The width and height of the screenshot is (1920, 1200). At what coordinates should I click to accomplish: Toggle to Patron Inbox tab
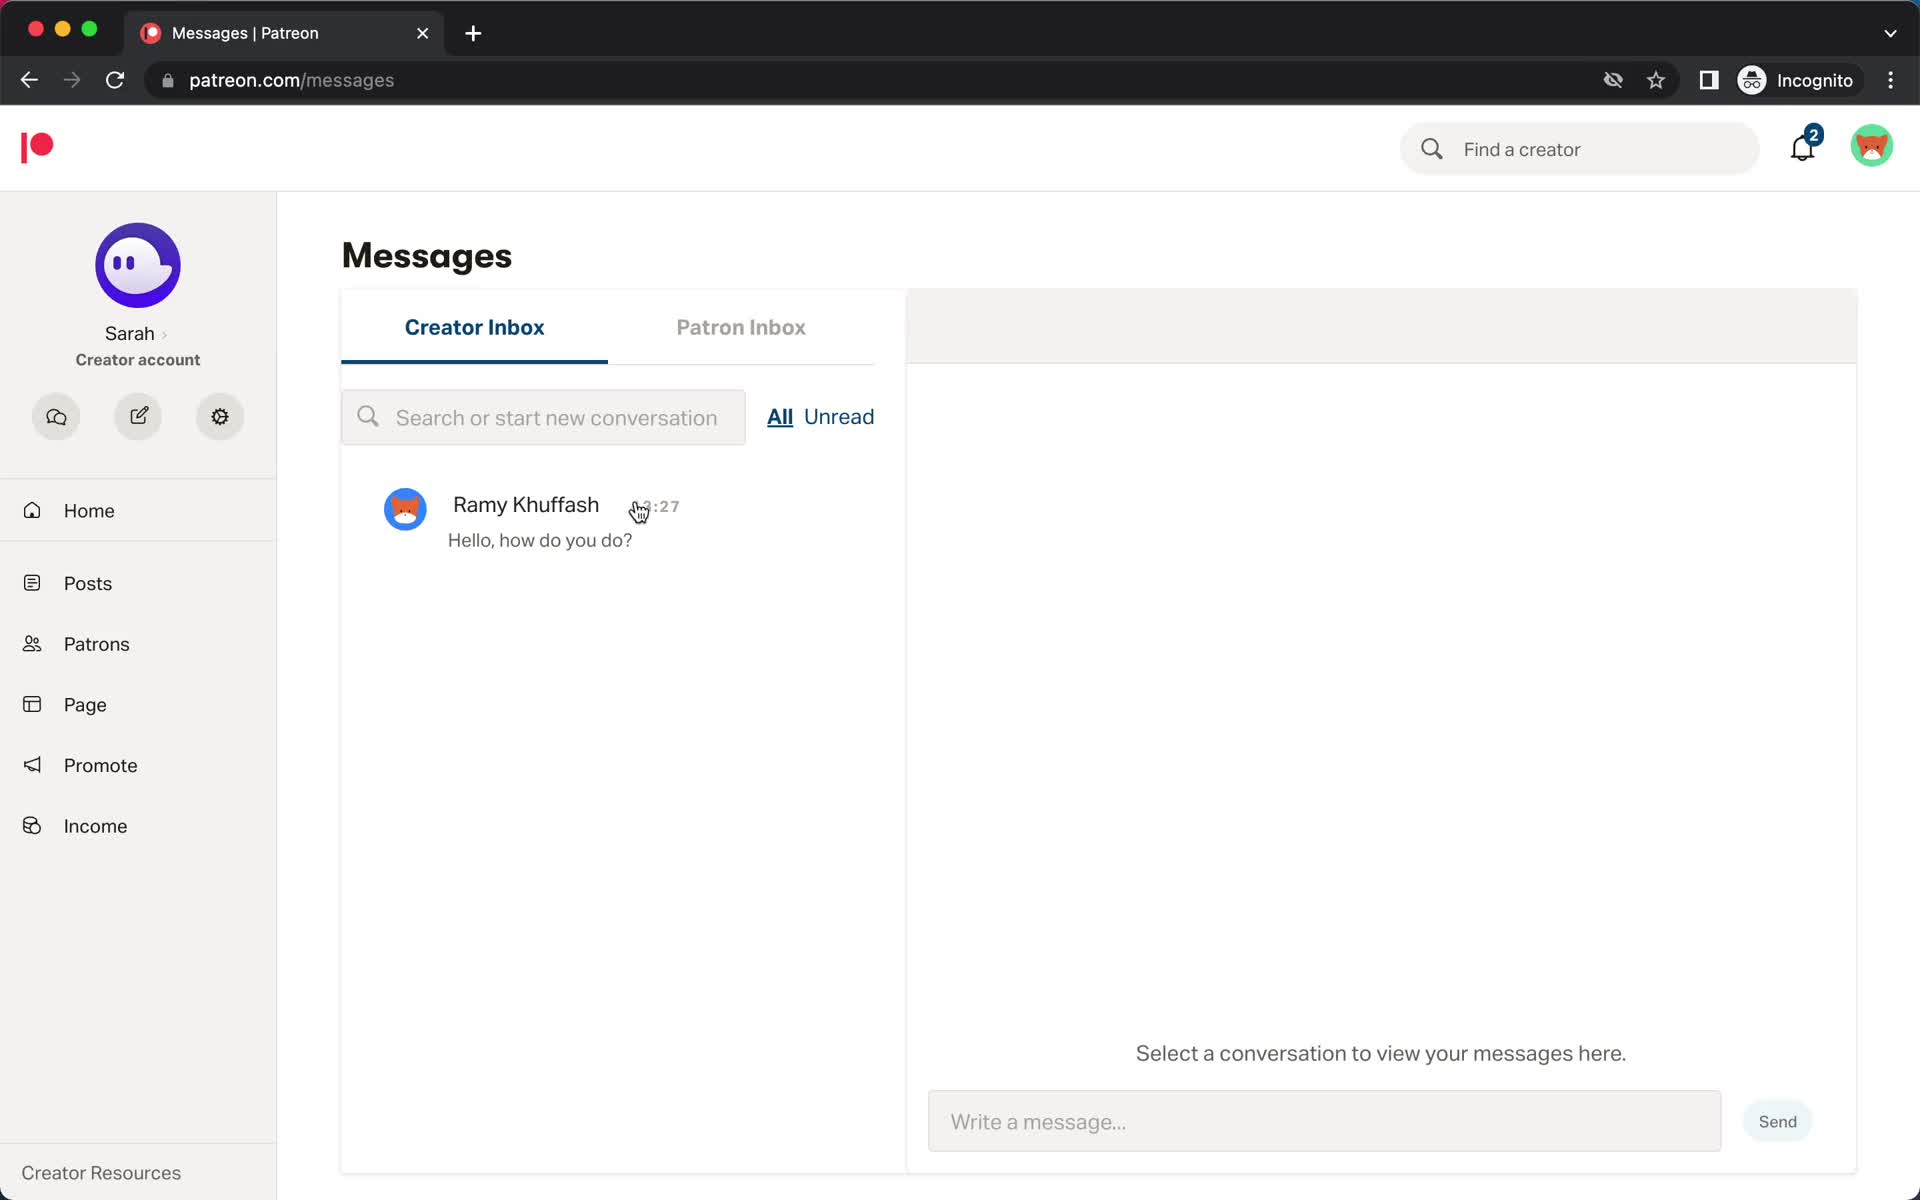coord(741,326)
